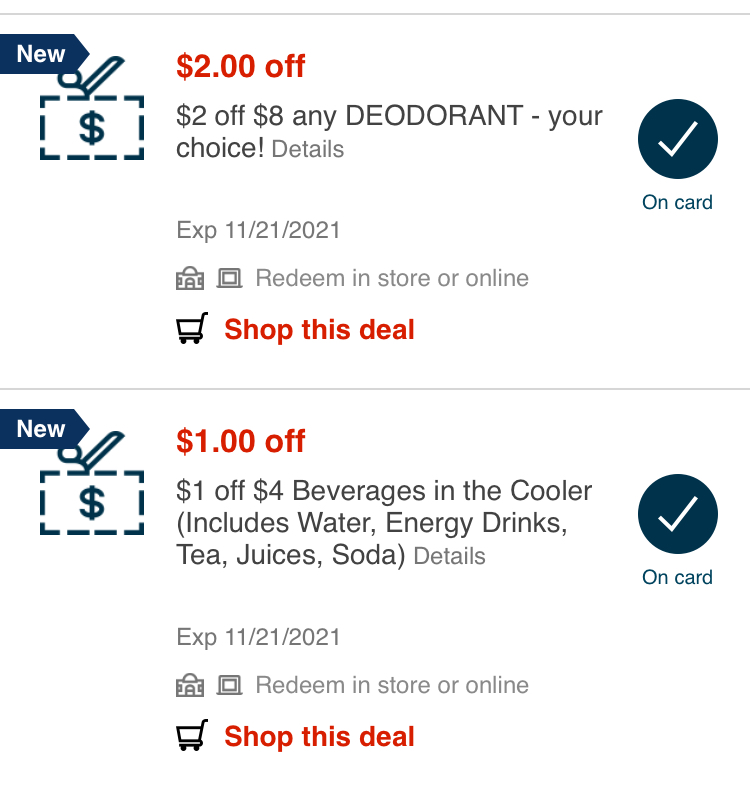Click the New badge on beverages coupon
Screen dimensions: 750x788
click(x=42, y=429)
